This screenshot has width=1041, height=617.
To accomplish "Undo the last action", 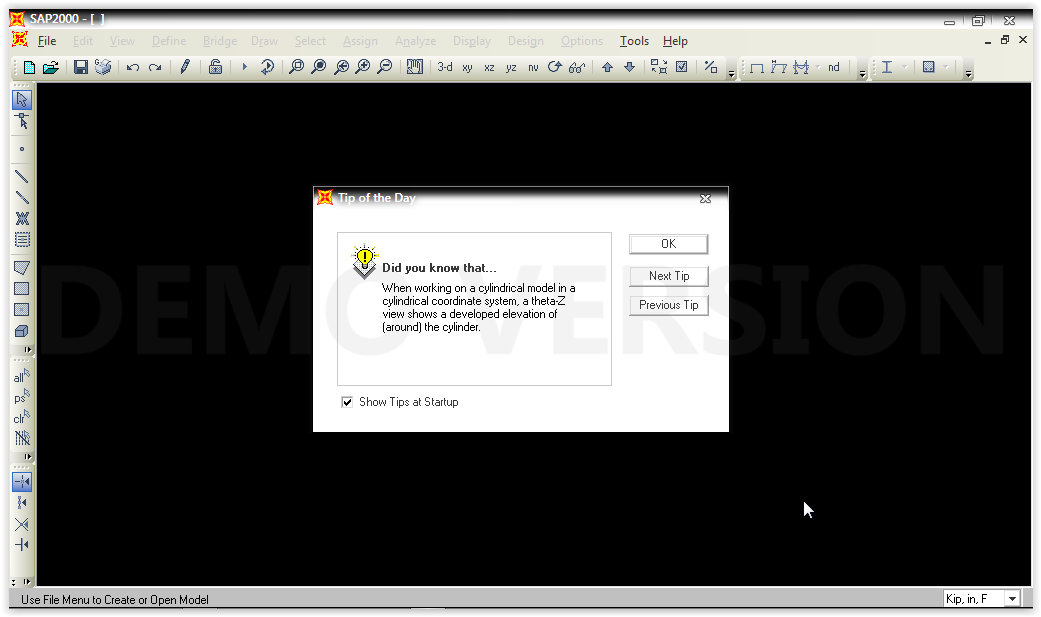I will (x=132, y=67).
